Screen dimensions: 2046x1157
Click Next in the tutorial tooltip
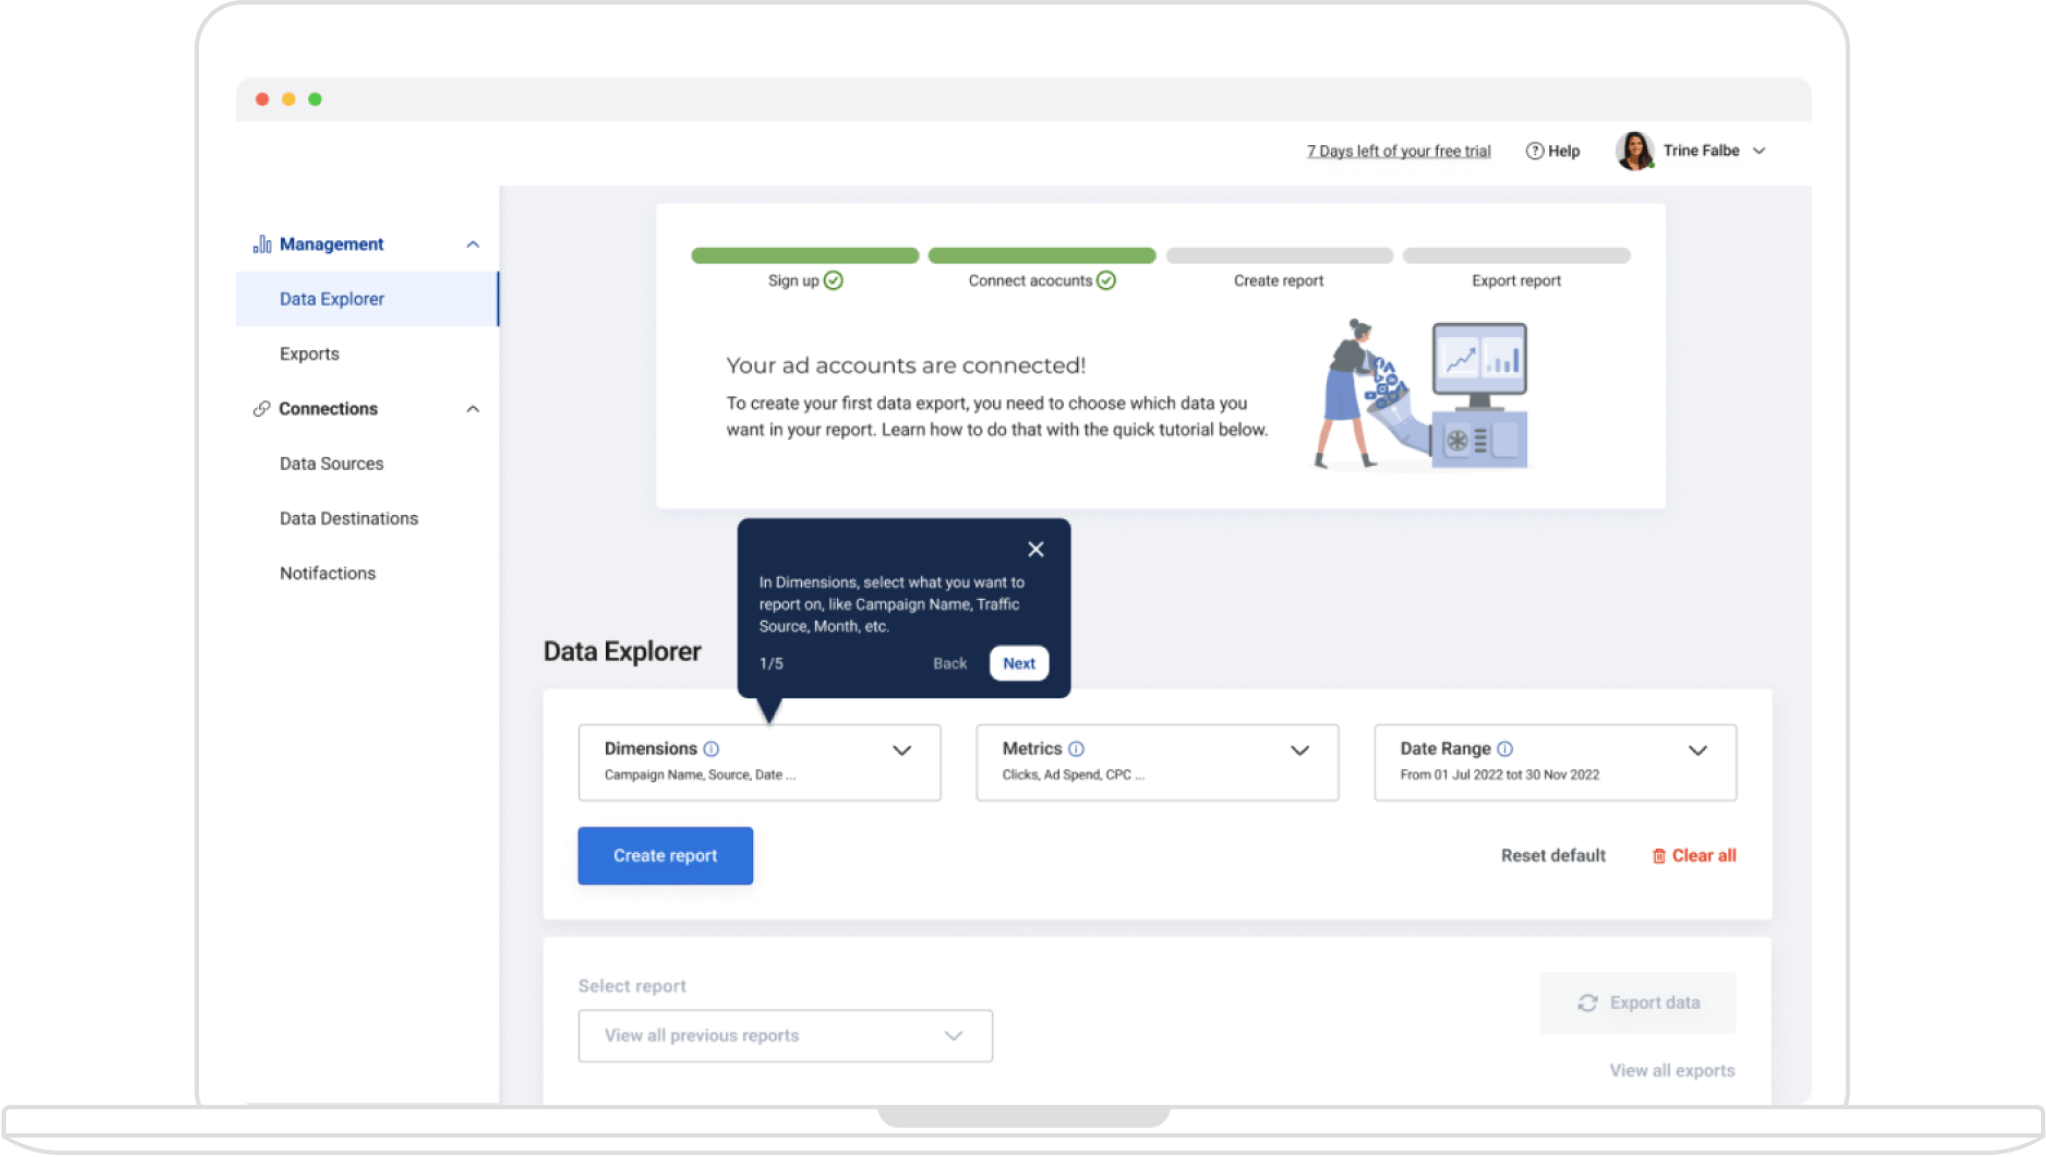click(1018, 664)
